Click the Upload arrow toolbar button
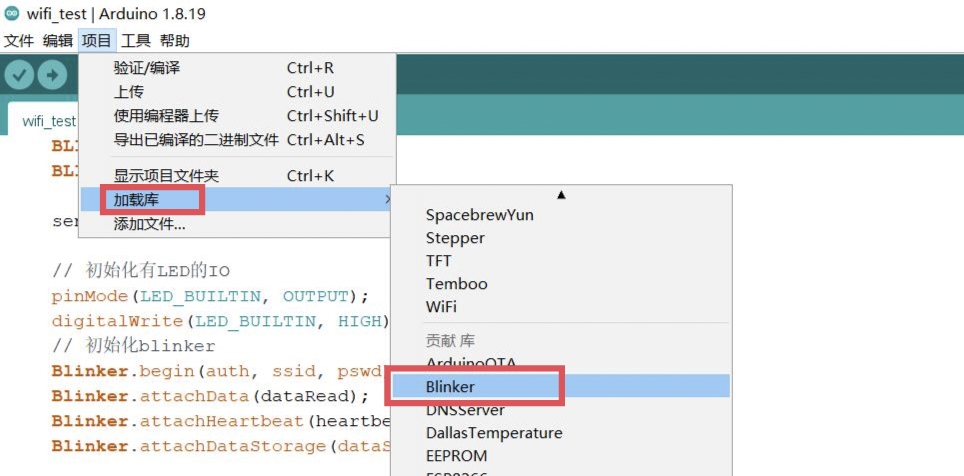 click(52, 75)
